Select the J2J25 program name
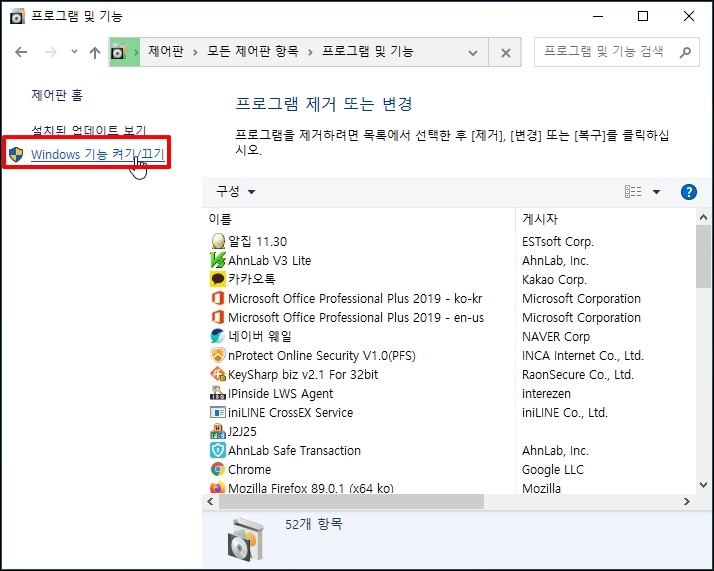 coord(242,432)
